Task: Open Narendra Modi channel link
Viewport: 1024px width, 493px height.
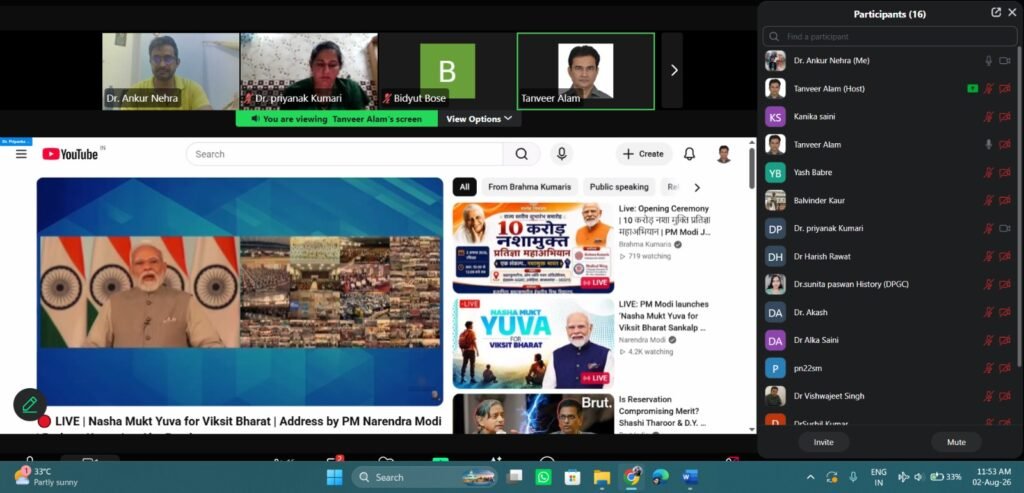Action: [643, 340]
